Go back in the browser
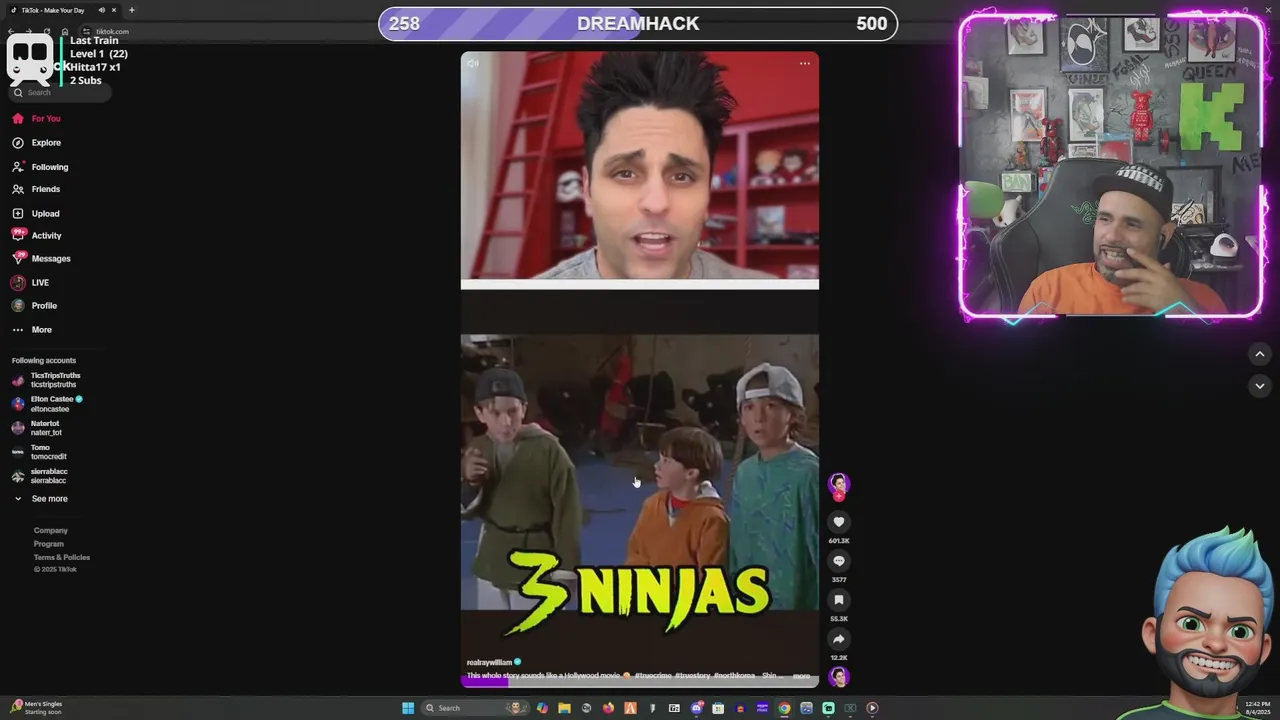This screenshot has width=1280, height=720. [x=11, y=32]
